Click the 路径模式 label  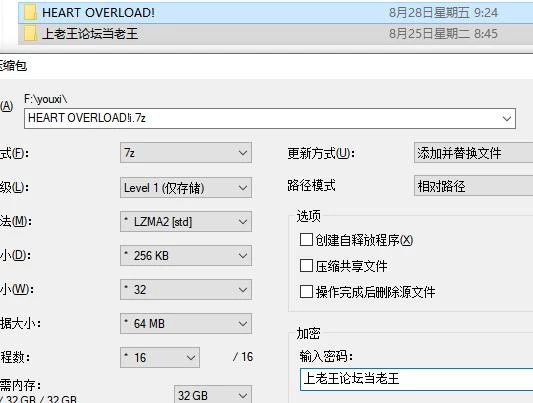(x=311, y=186)
